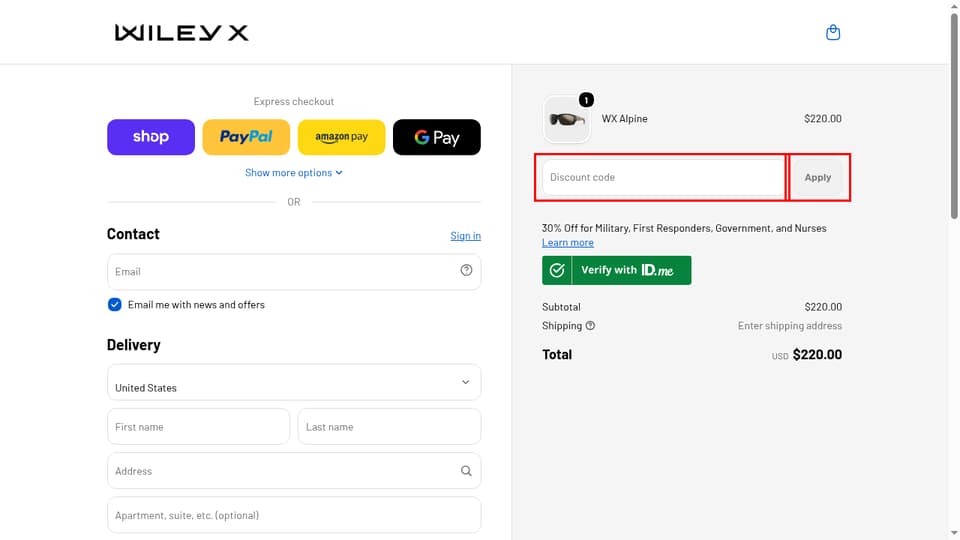Click the Subtotal label
Image resolution: width=960 pixels, height=540 pixels.
(561, 307)
